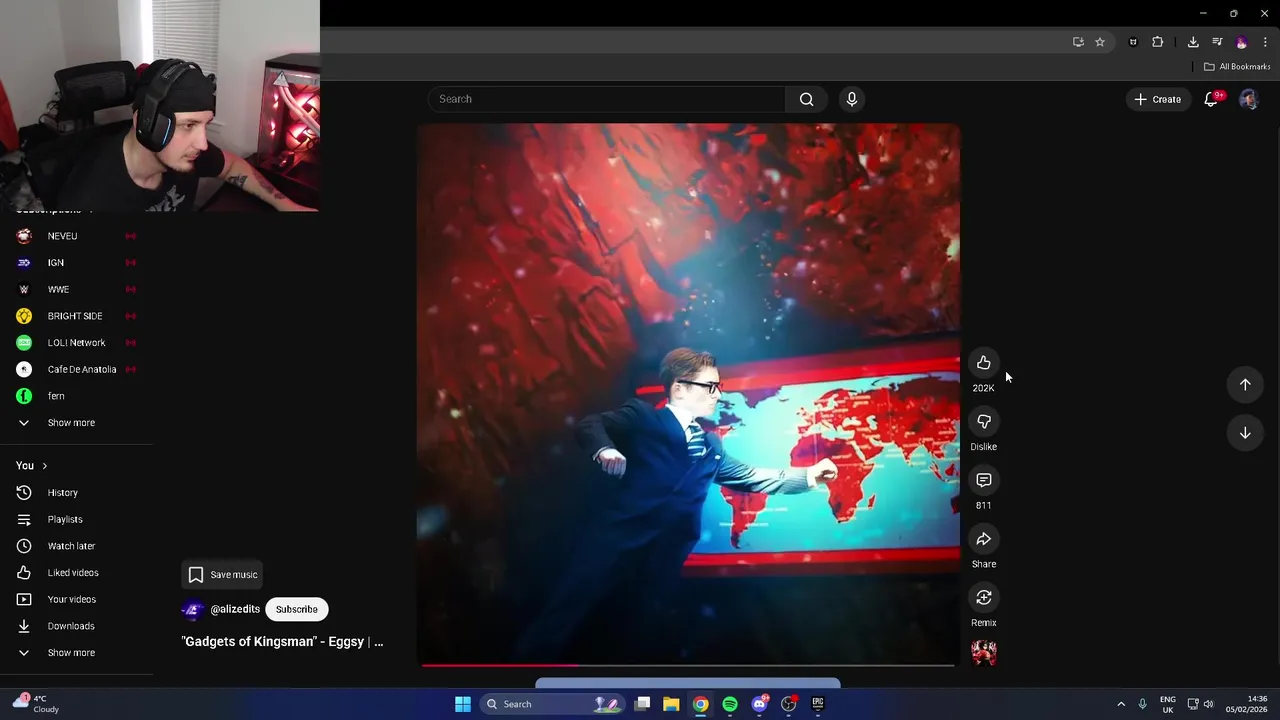Click Save music button

click(x=223, y=575)
